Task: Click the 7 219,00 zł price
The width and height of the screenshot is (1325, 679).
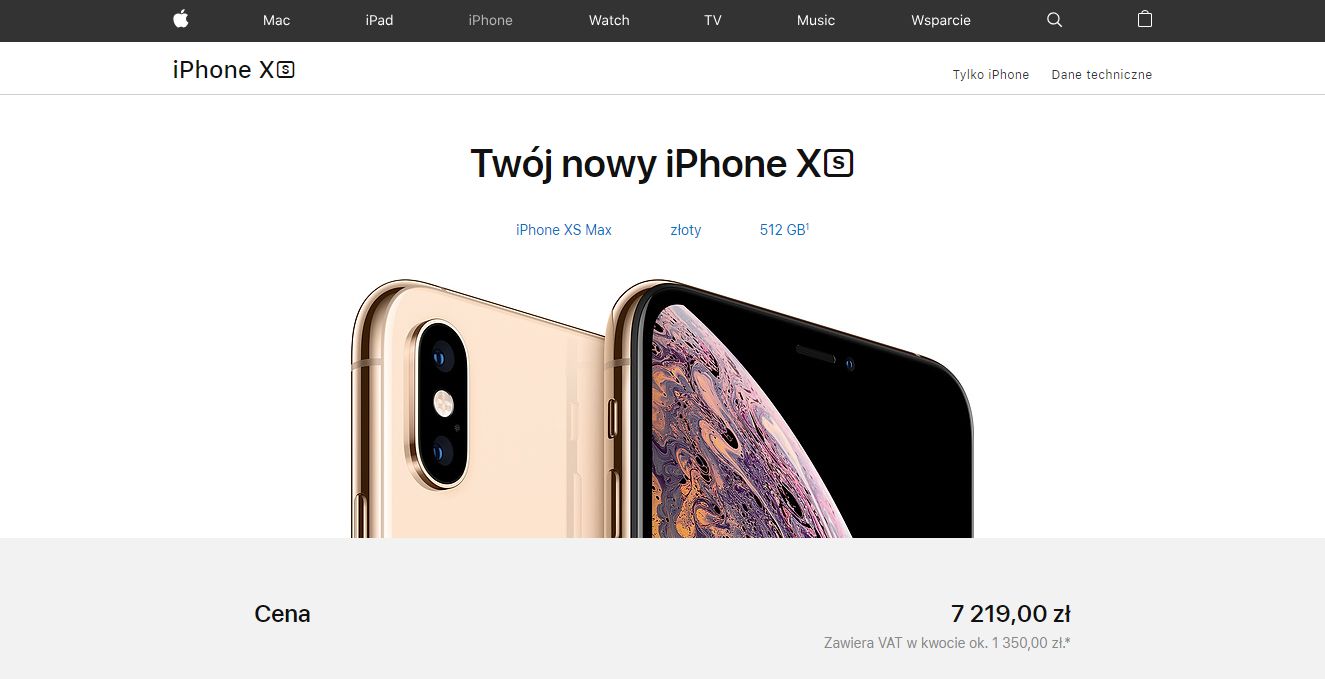Action: (1011, 614)
